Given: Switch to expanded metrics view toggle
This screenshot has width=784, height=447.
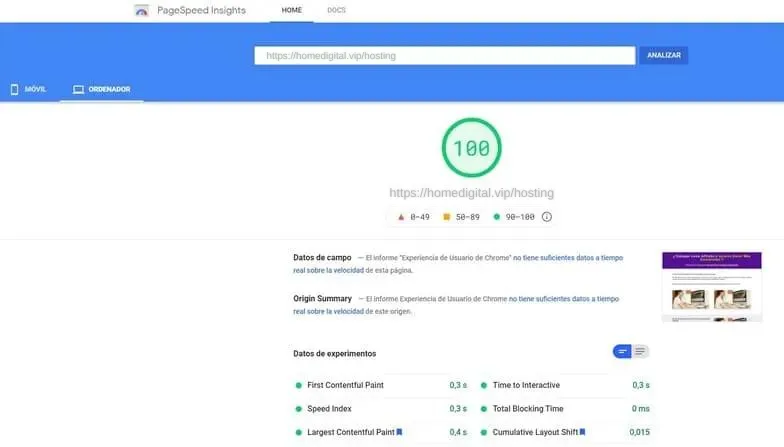Looking at the screenshot, I should (x=640, y=352).
